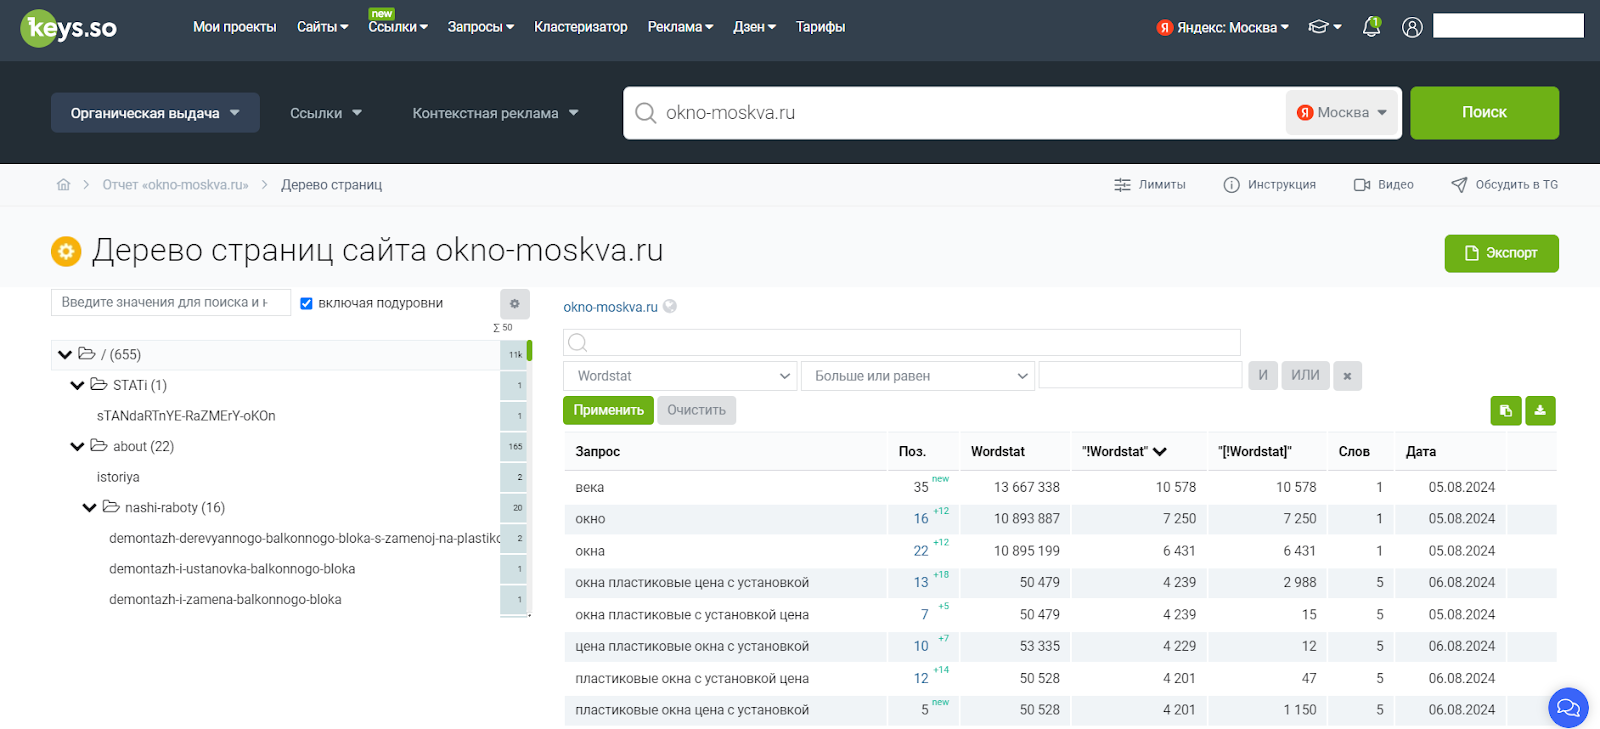The image size is (1600, 729).
Task: Open the support chat bubble
Action: pos(1568,708)
